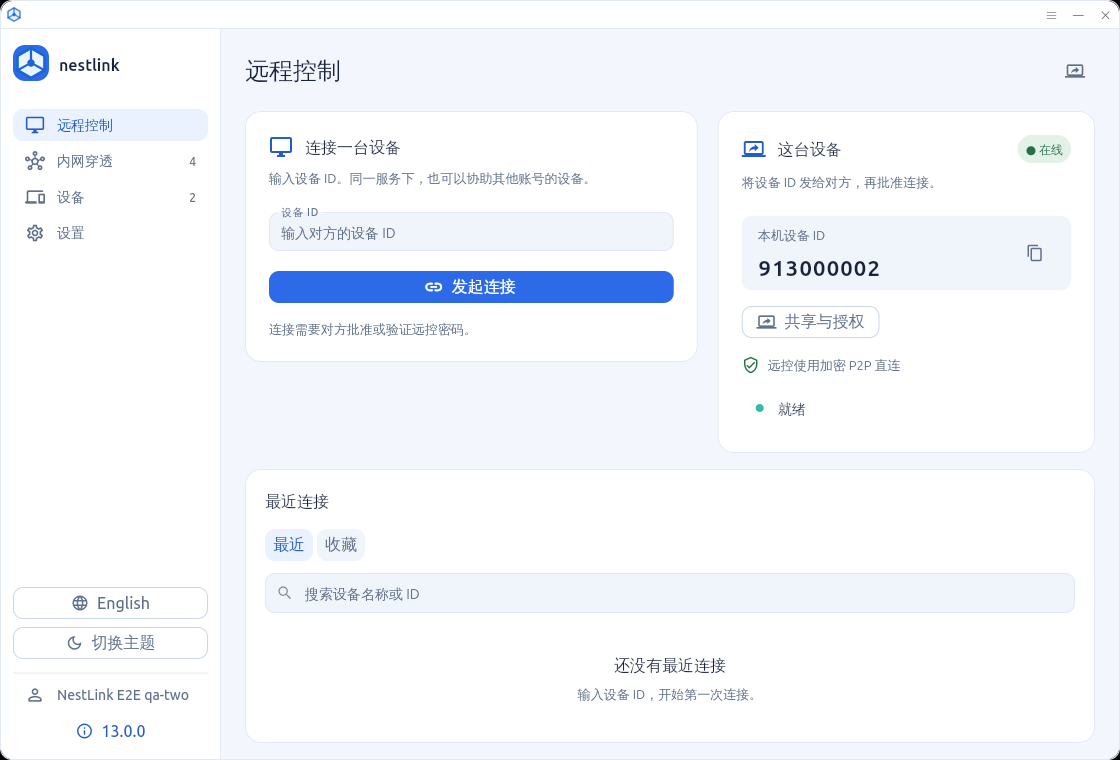This screenshot has width=1120, height=760.
Task: Select the 最近 tab
Action: point(289,545)
